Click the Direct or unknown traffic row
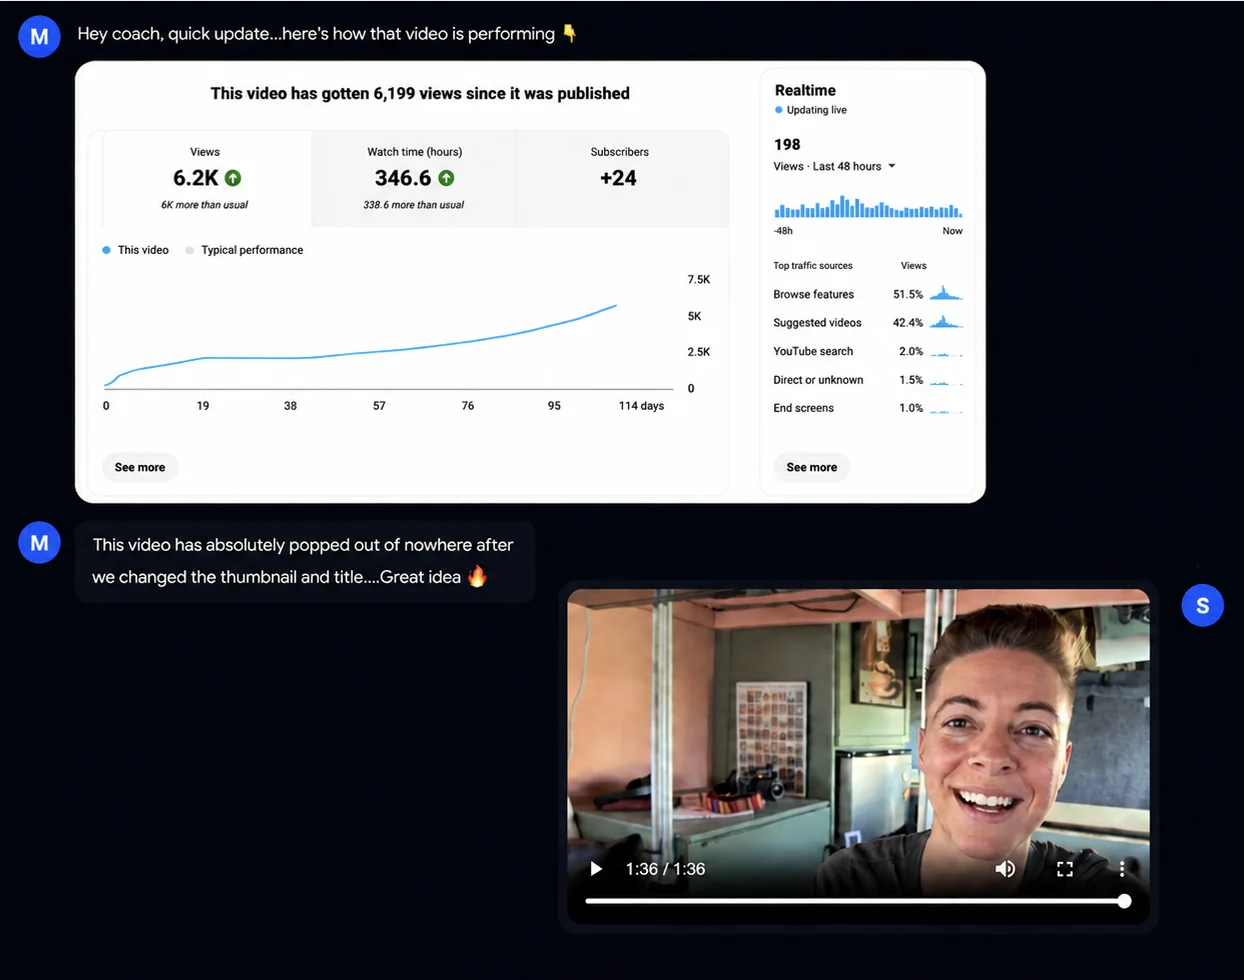1244x980 pixels. [867, 380]
